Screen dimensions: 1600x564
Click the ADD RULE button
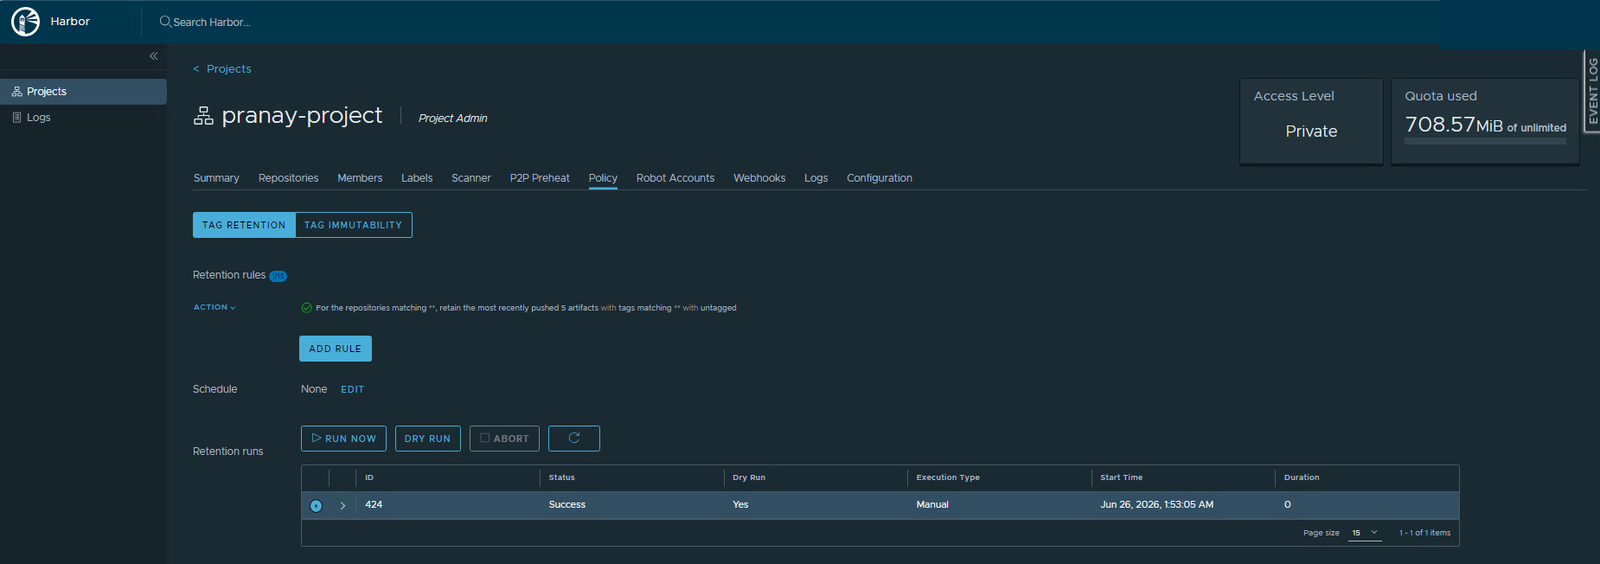click(x=335, y=348)
